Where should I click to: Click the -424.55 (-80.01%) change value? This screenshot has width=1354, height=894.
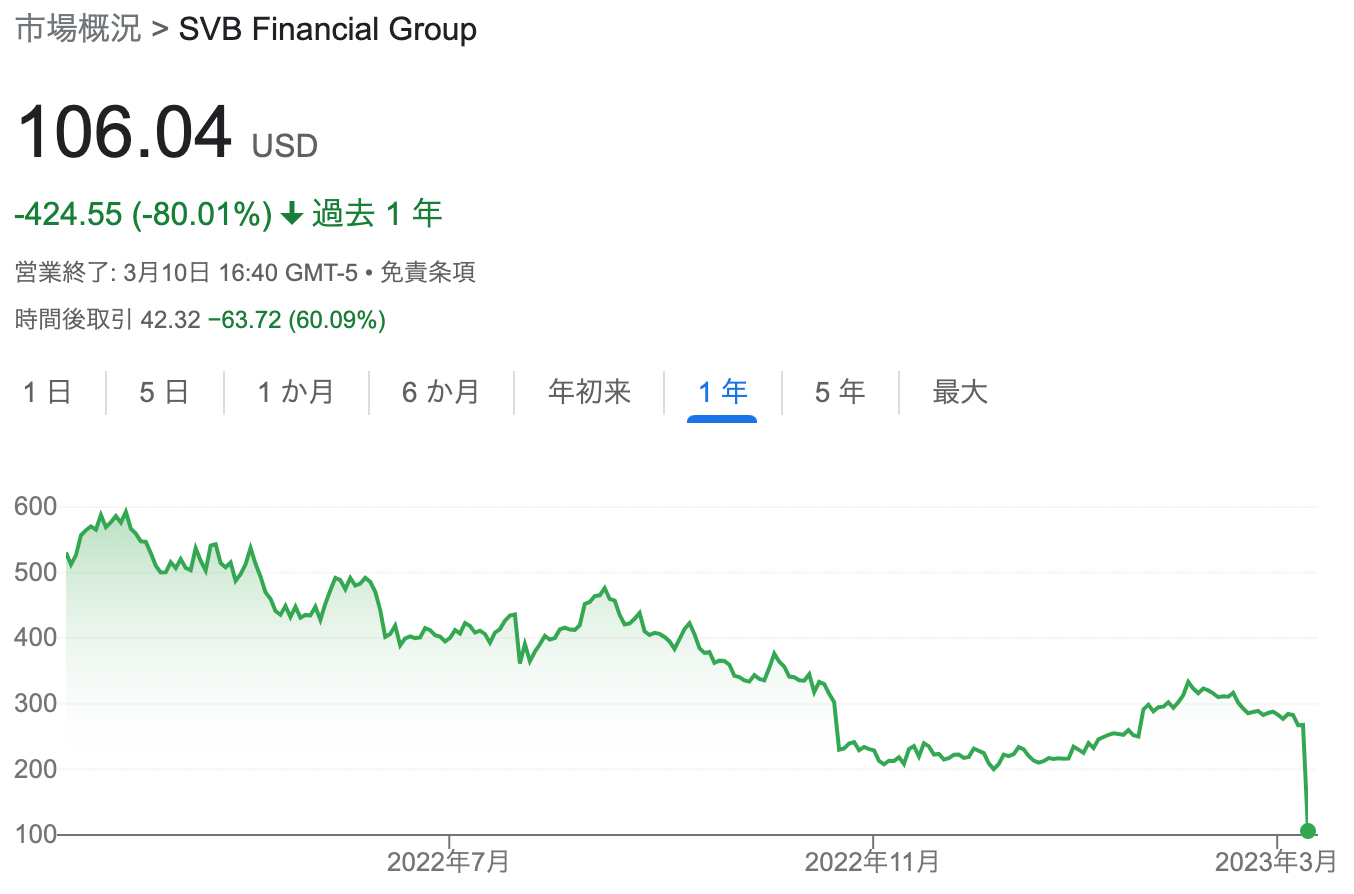[x=143, y=214]
